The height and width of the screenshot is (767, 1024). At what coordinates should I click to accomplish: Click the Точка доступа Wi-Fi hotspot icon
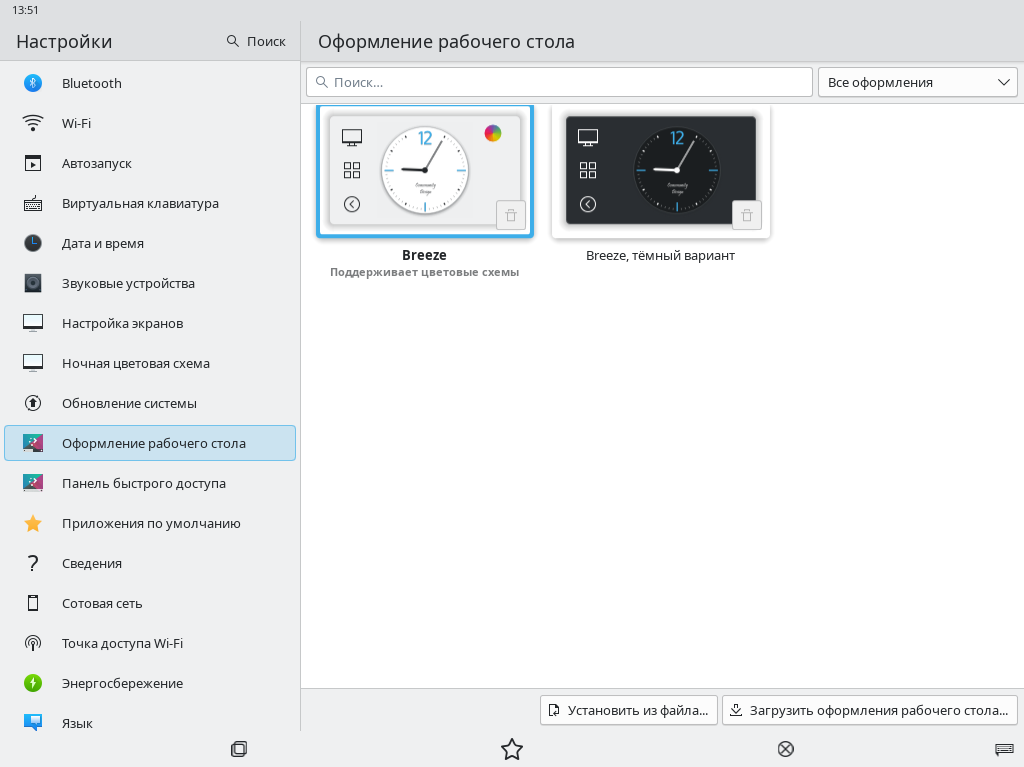point(33,643)
